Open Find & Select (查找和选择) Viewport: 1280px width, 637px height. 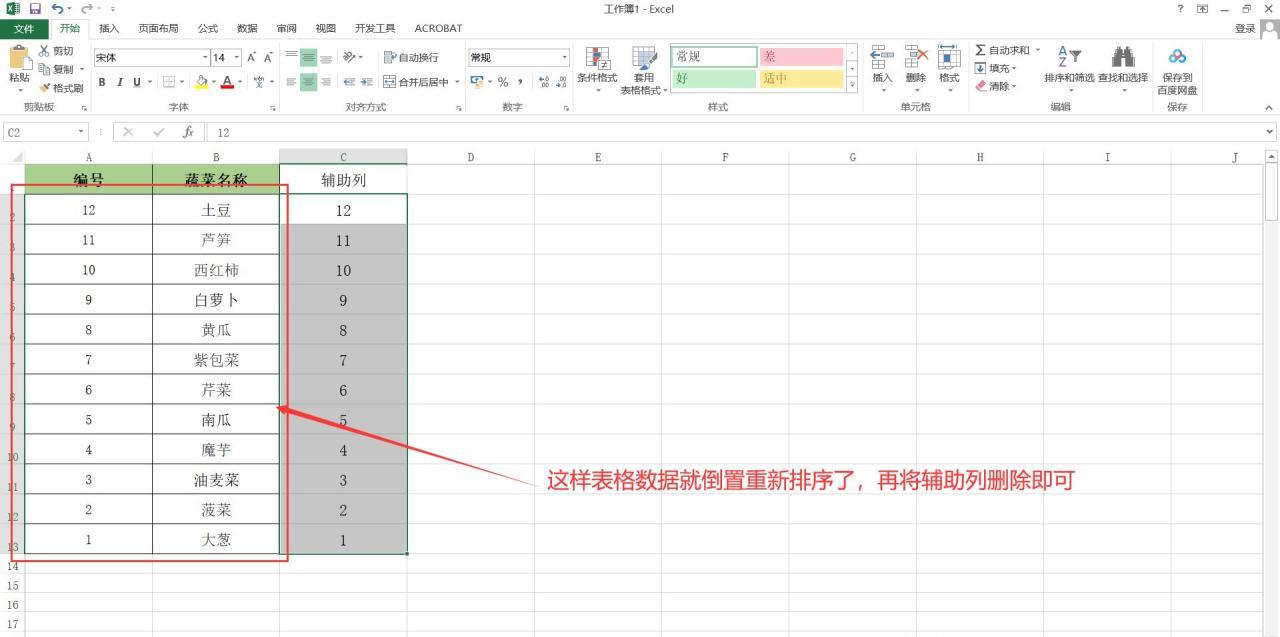1123,68
